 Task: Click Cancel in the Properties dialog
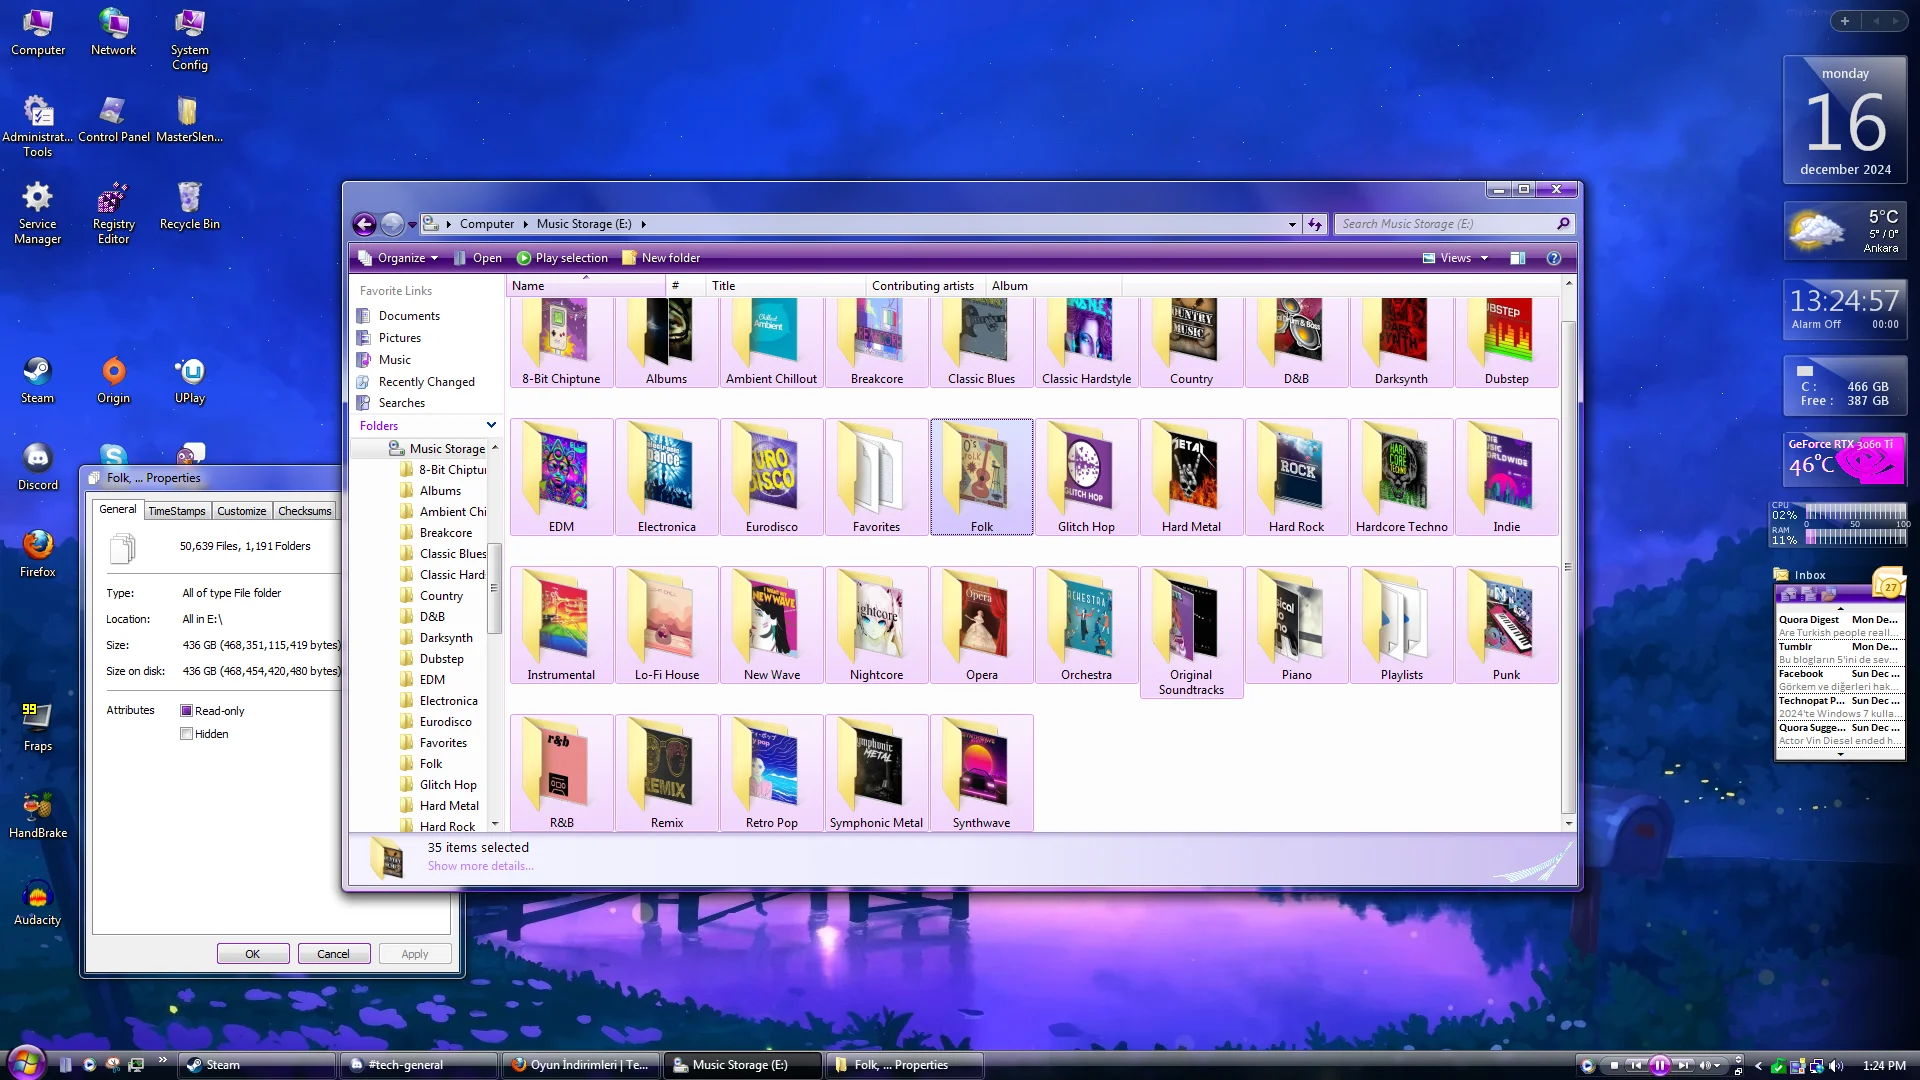click(x=334, y=954)
